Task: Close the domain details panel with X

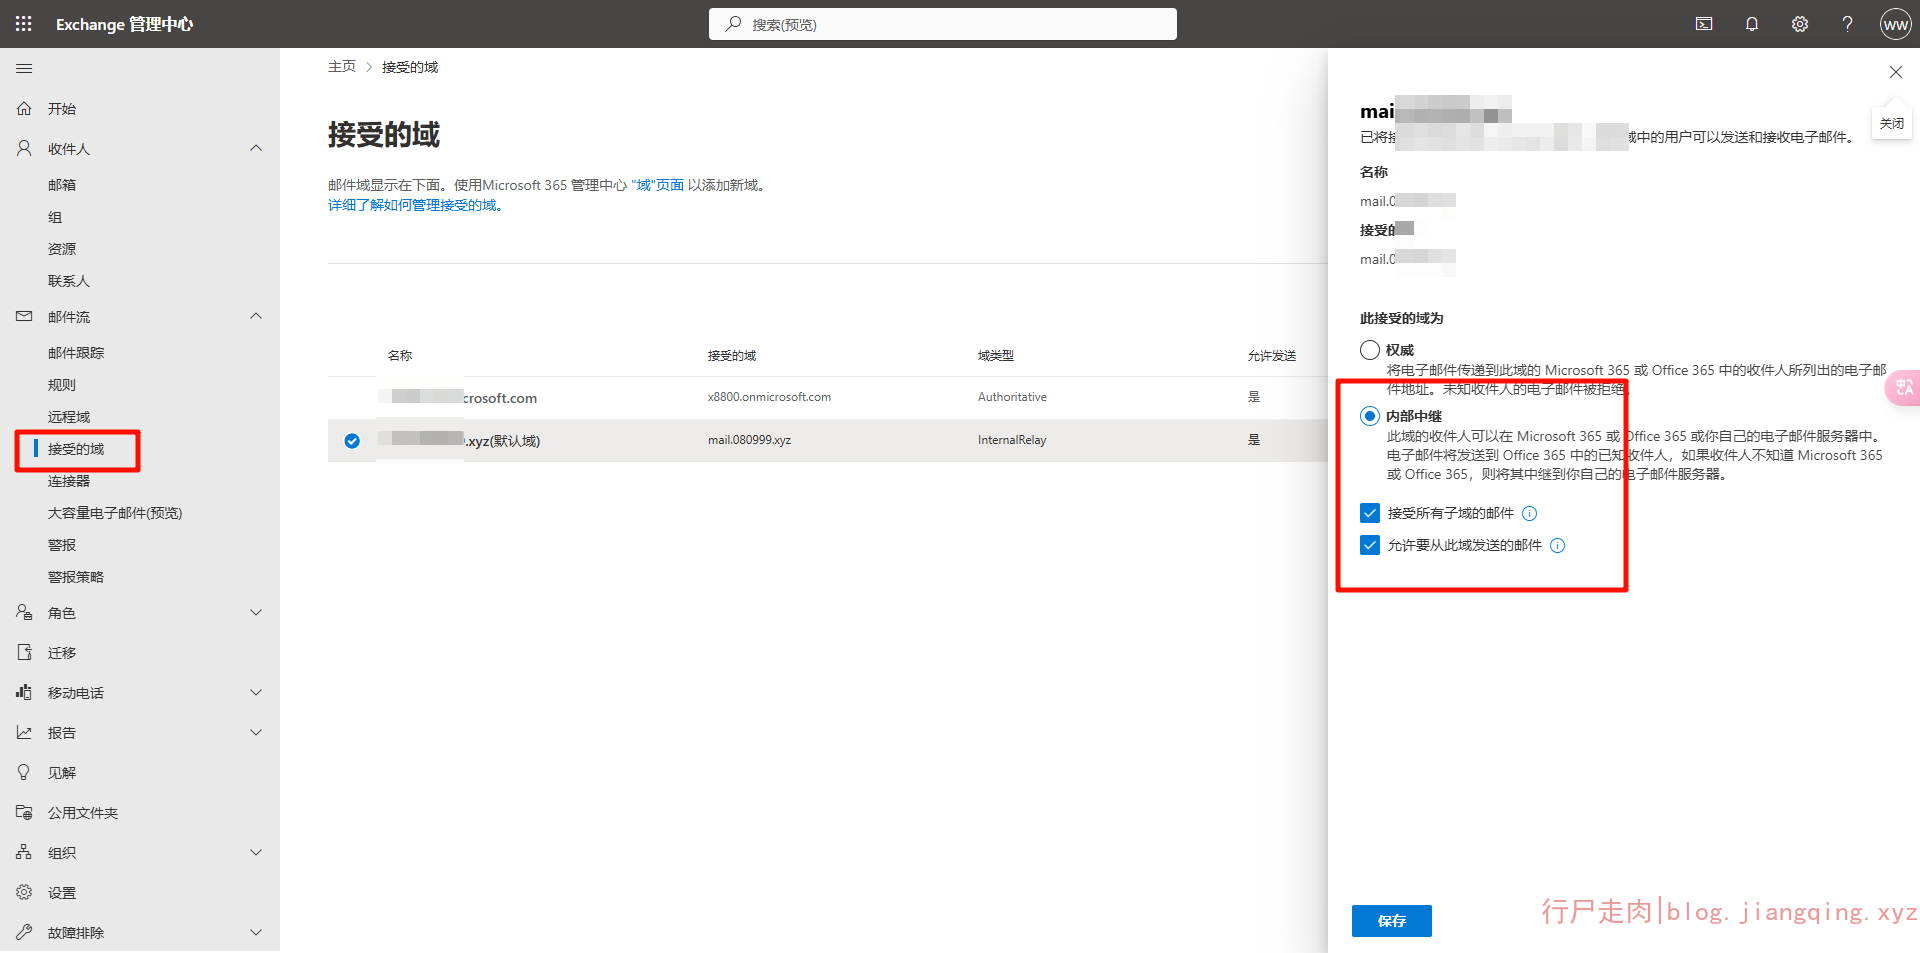Action: click(x=1896, y=72)
